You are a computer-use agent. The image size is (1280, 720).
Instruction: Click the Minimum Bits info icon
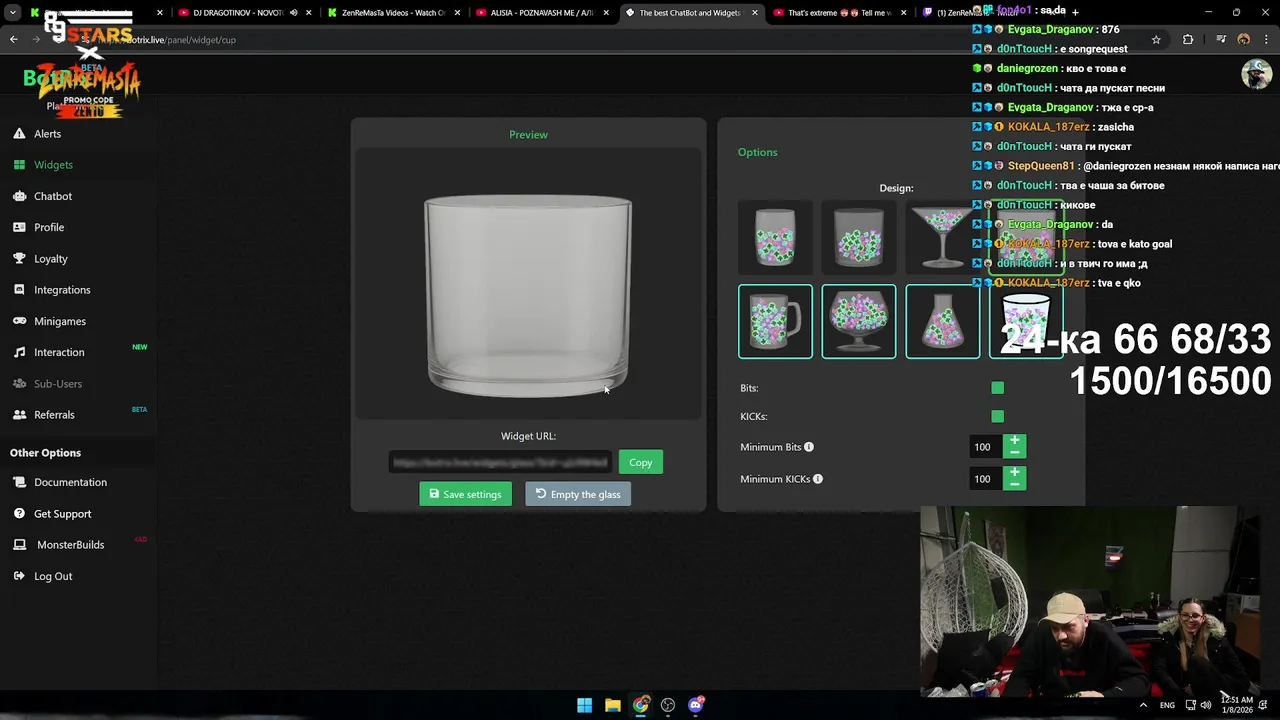[809, 447]
